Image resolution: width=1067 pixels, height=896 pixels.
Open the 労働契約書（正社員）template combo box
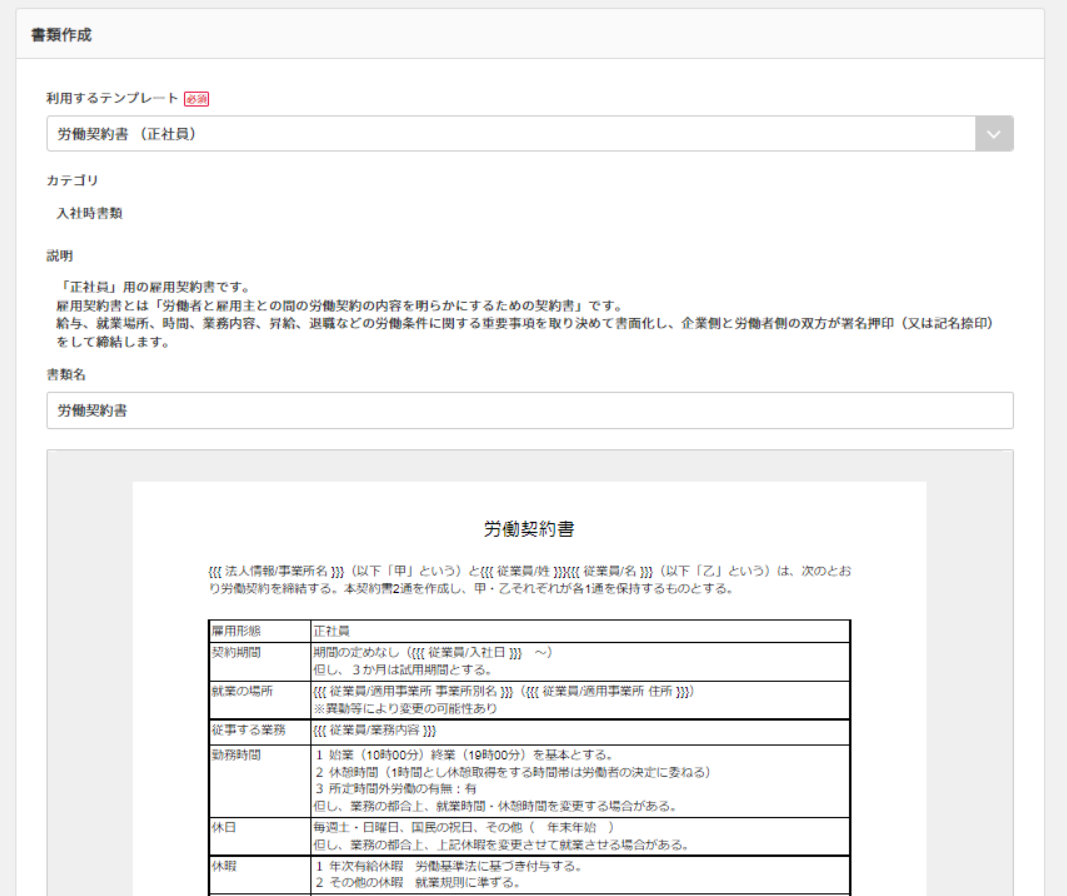click(x=530, y=134)
